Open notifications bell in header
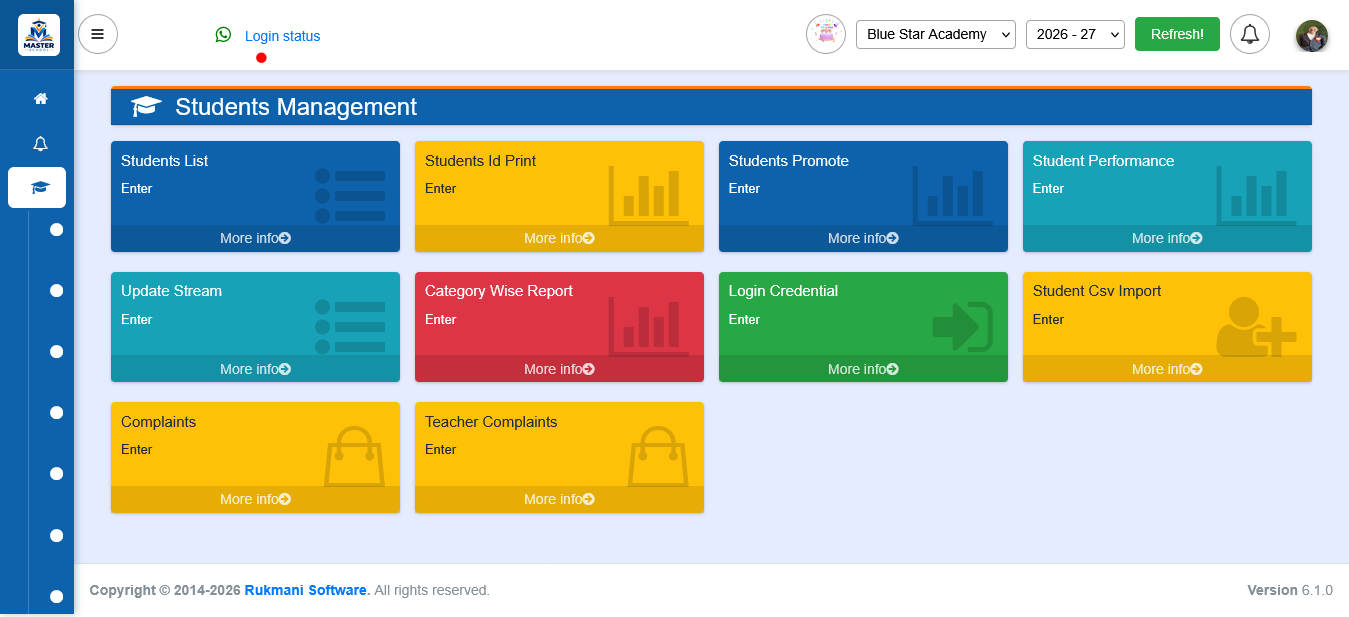Image resolution: width=1349 pixels, height=617 pixels. coord(1250,34)
